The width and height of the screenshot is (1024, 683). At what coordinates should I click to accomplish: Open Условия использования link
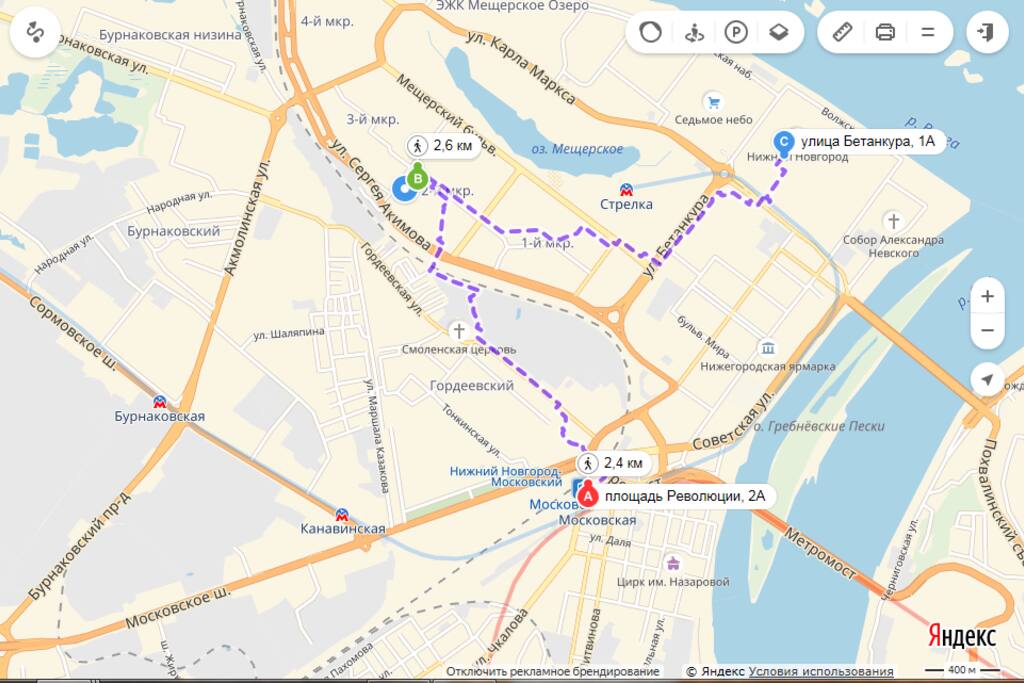click(820, 671)
